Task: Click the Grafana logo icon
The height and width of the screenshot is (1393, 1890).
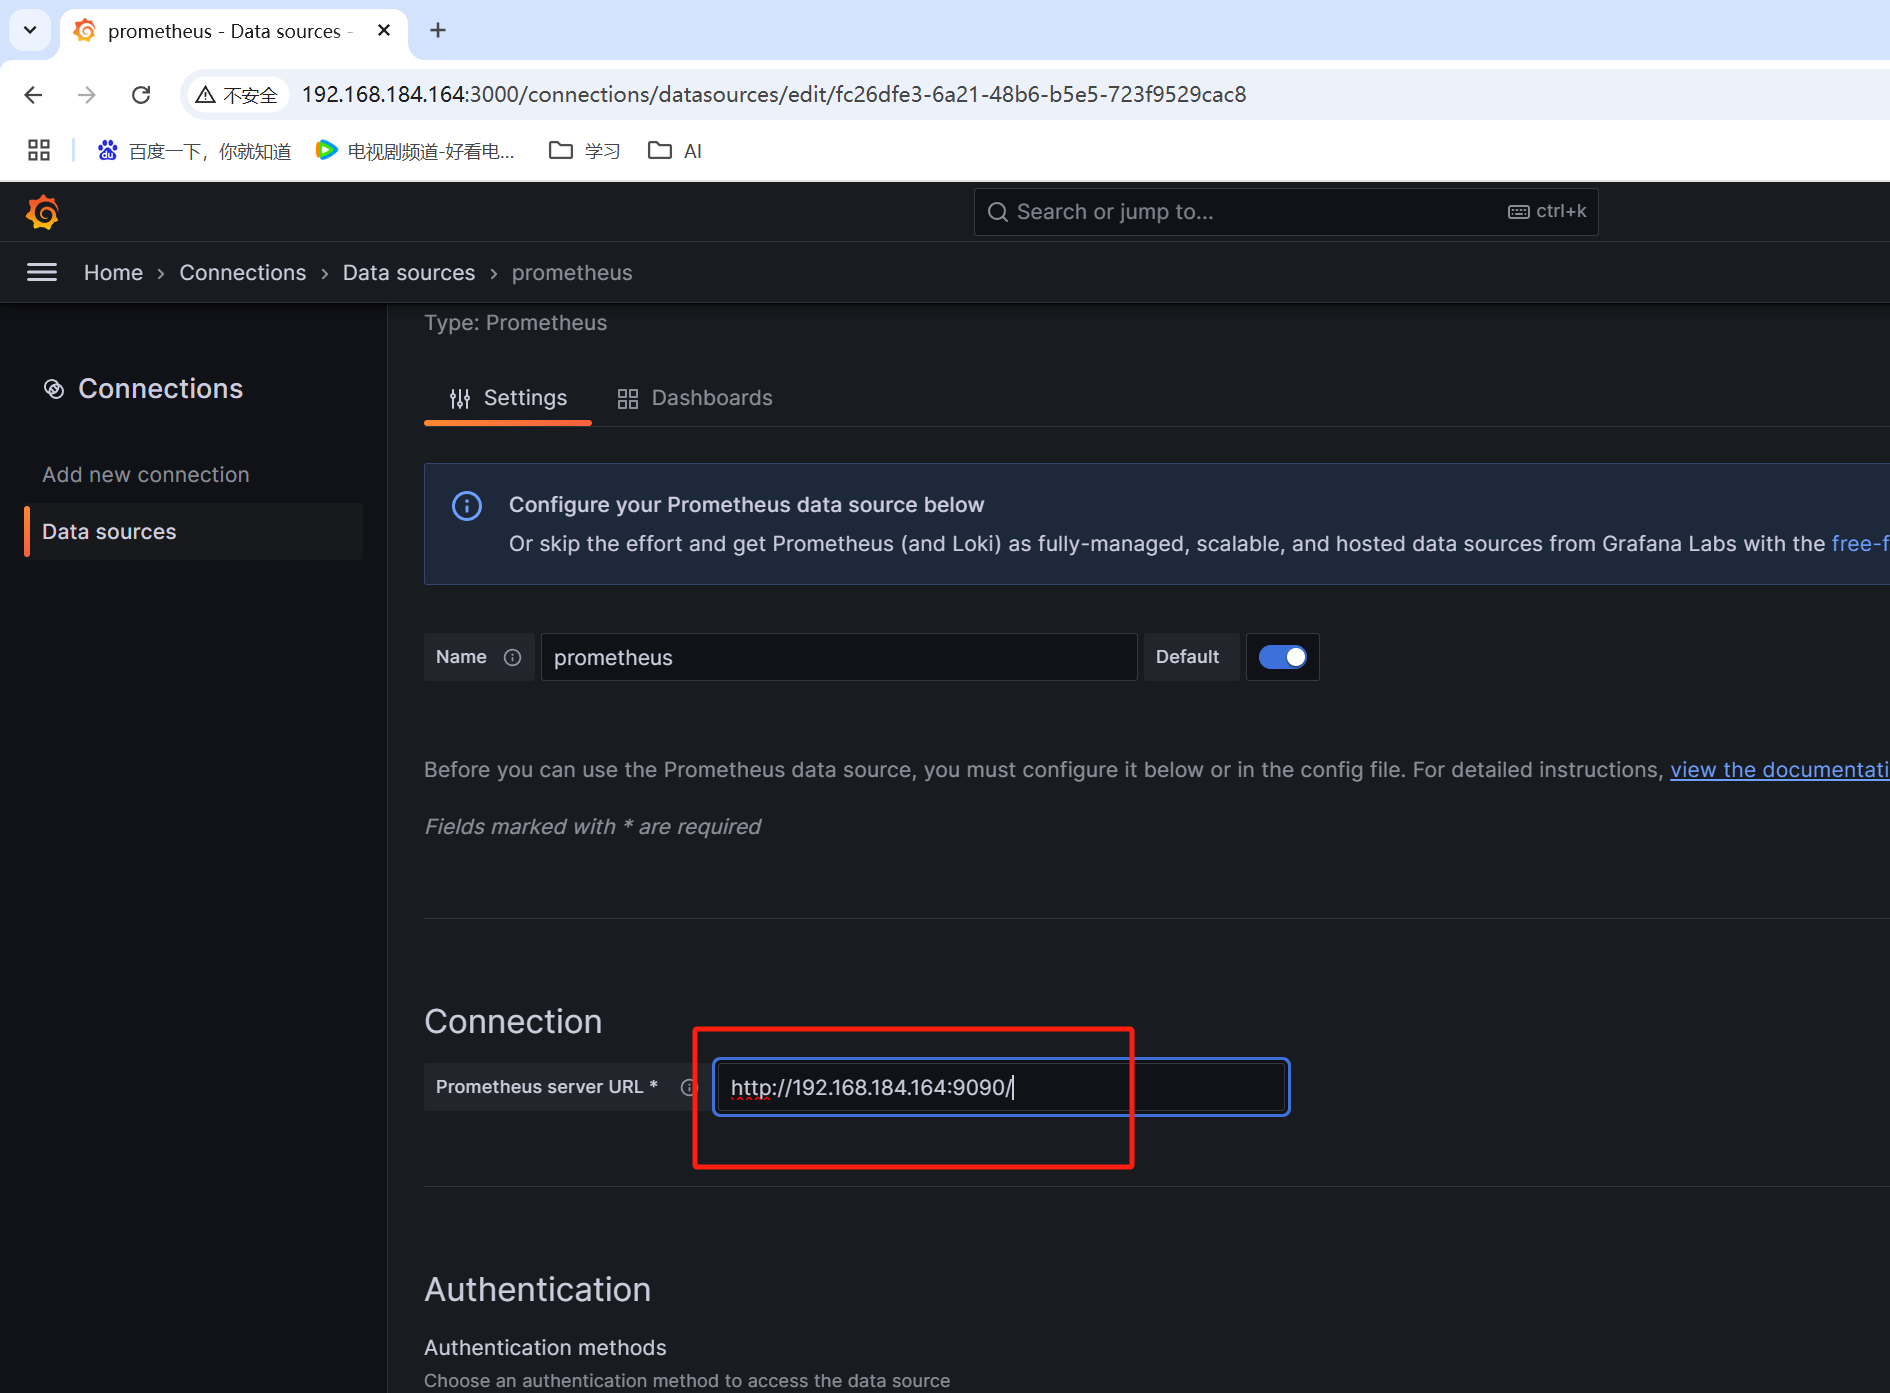Action: [42, 212]
